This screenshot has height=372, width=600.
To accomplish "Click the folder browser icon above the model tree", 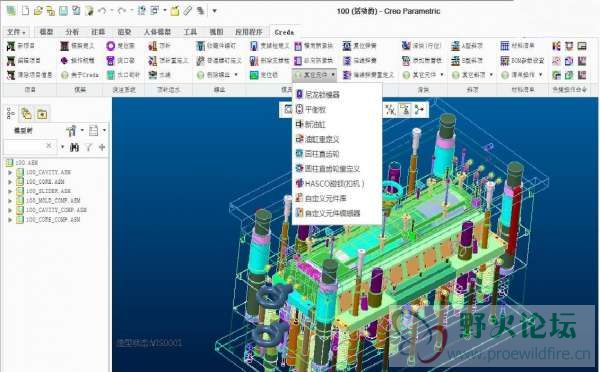I will [42, 114].
